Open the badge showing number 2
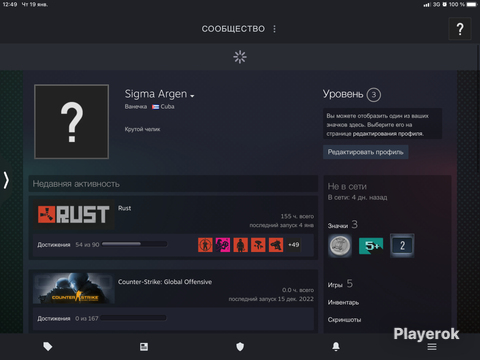This screenshot has width=480, height=360. click(x=402, y=246)
